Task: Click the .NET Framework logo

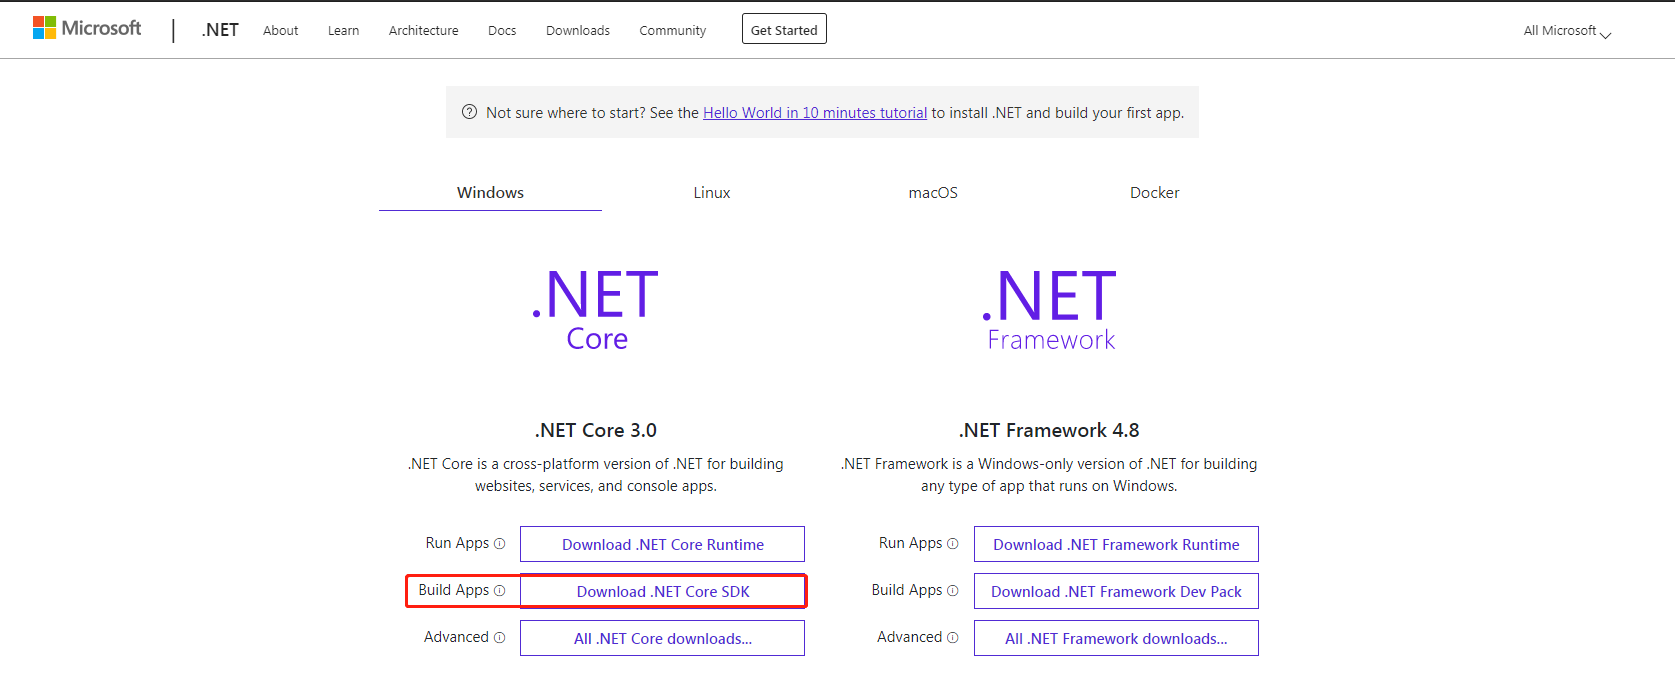Action: click(1050, 310)
